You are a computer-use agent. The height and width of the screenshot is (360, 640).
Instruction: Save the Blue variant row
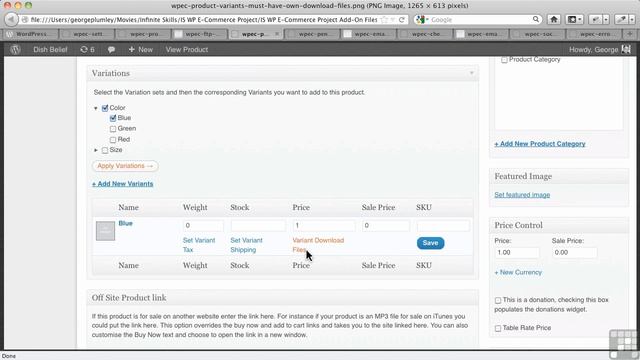coord(430,243)
